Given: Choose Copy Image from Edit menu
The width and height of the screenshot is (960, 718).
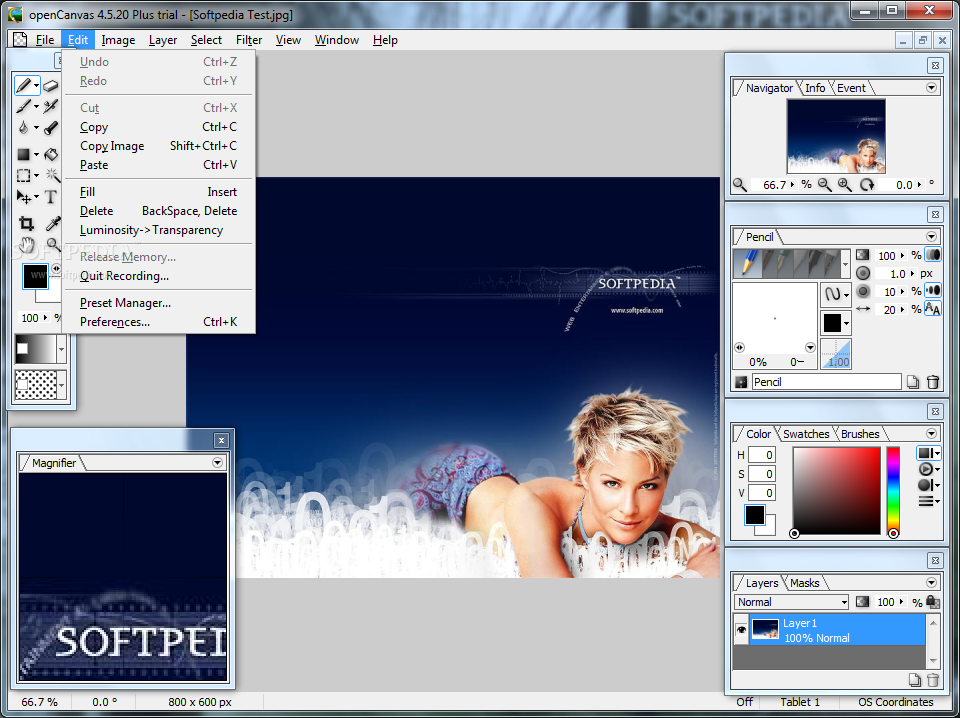Looking at the screenshot, I should coord(159,146).
